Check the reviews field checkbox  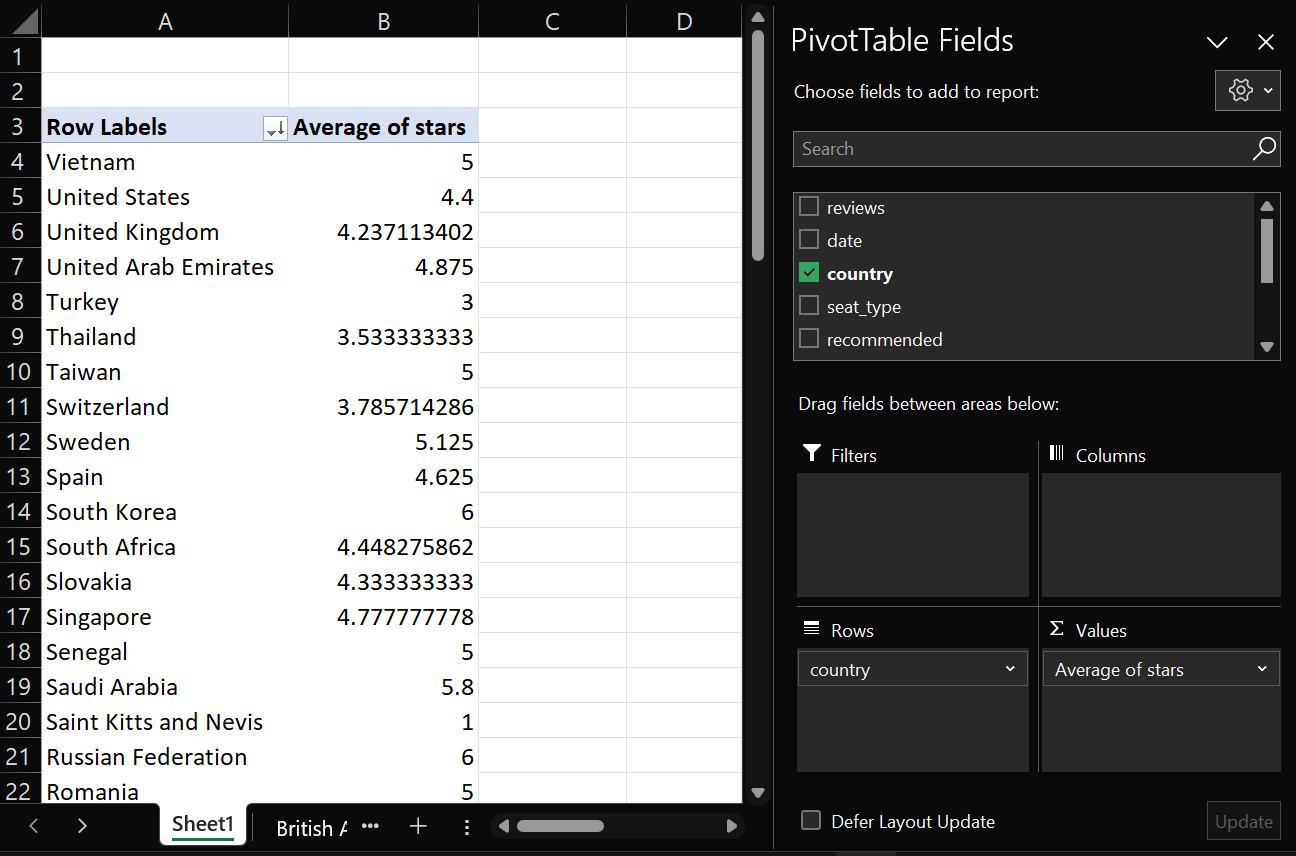[x=809, y=207]
